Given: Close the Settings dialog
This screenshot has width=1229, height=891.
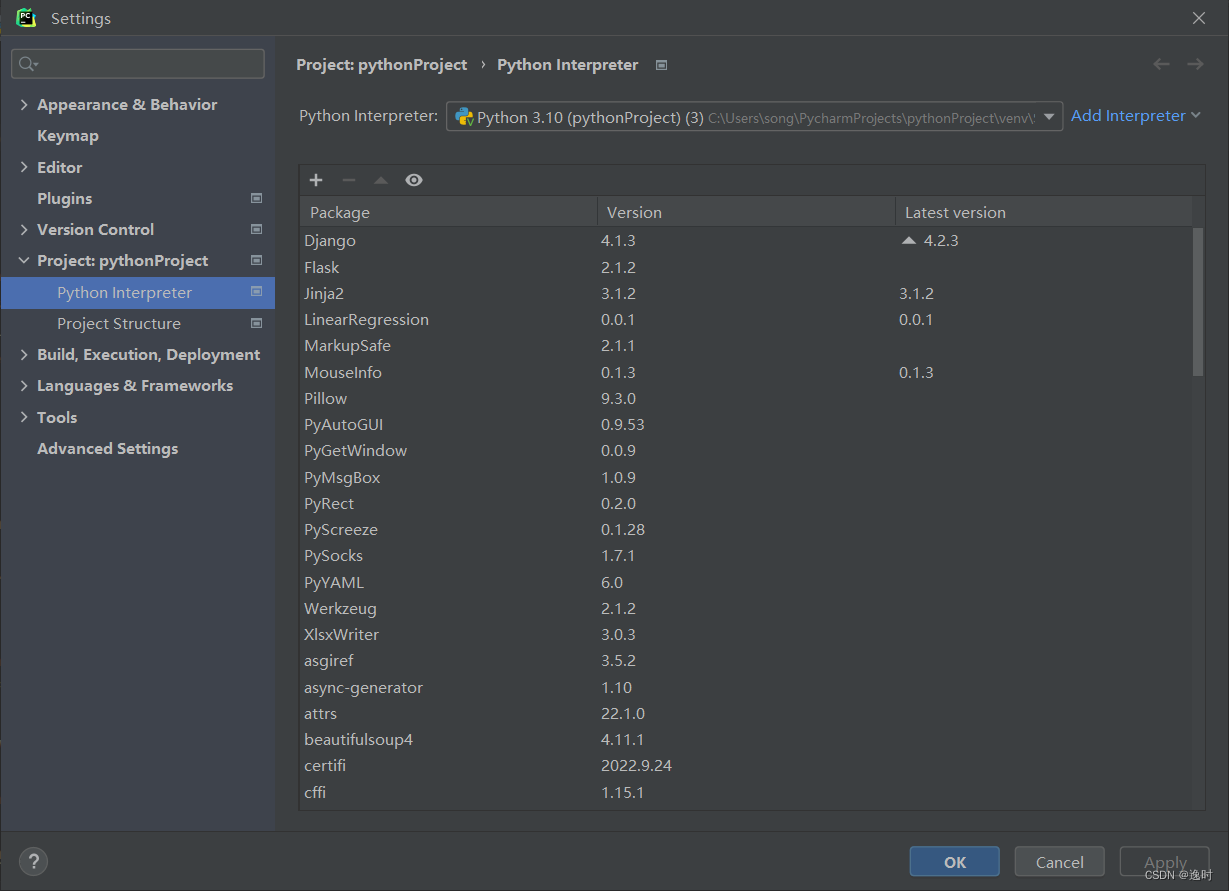Looking at the screenshot, I should [x=1199, y=18].
